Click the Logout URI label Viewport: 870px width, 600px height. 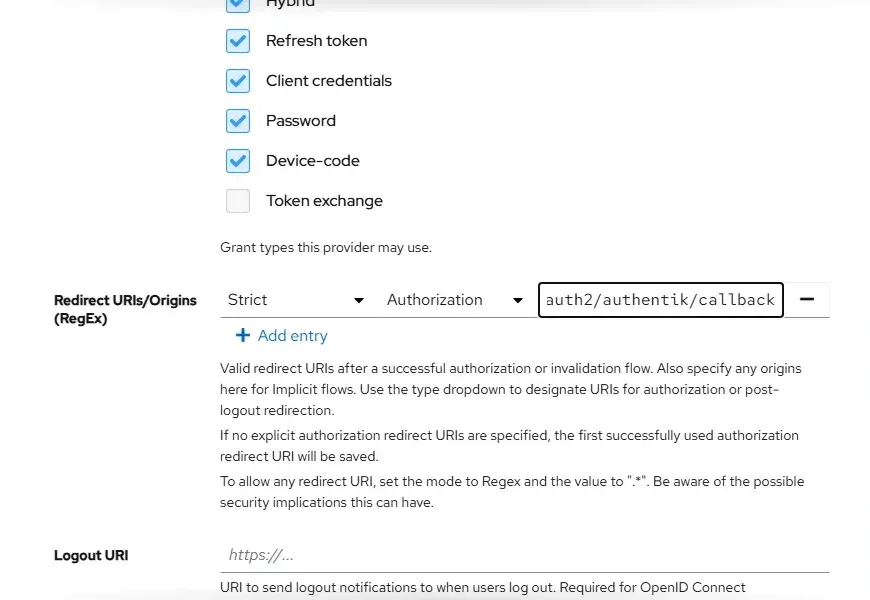point(91,555)
